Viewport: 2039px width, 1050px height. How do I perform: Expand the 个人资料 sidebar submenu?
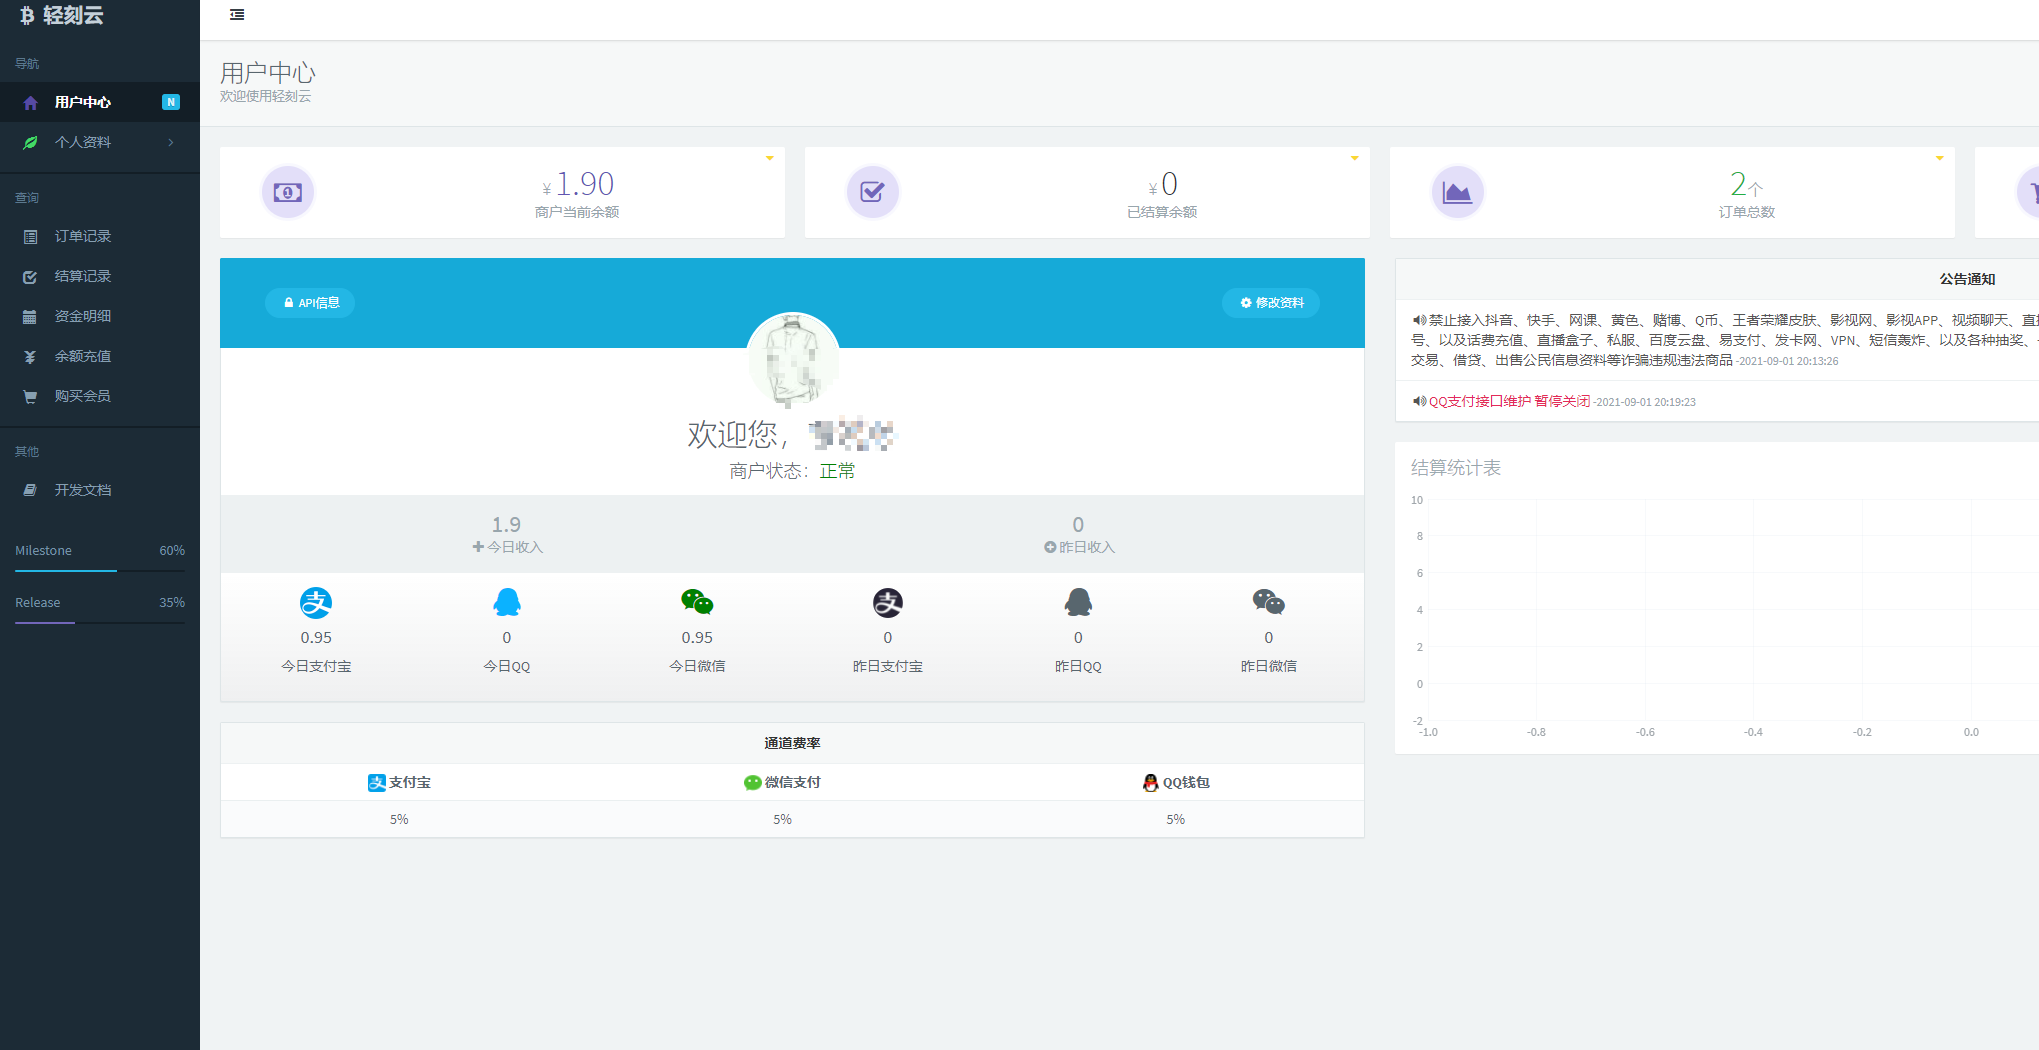point(100,142)
